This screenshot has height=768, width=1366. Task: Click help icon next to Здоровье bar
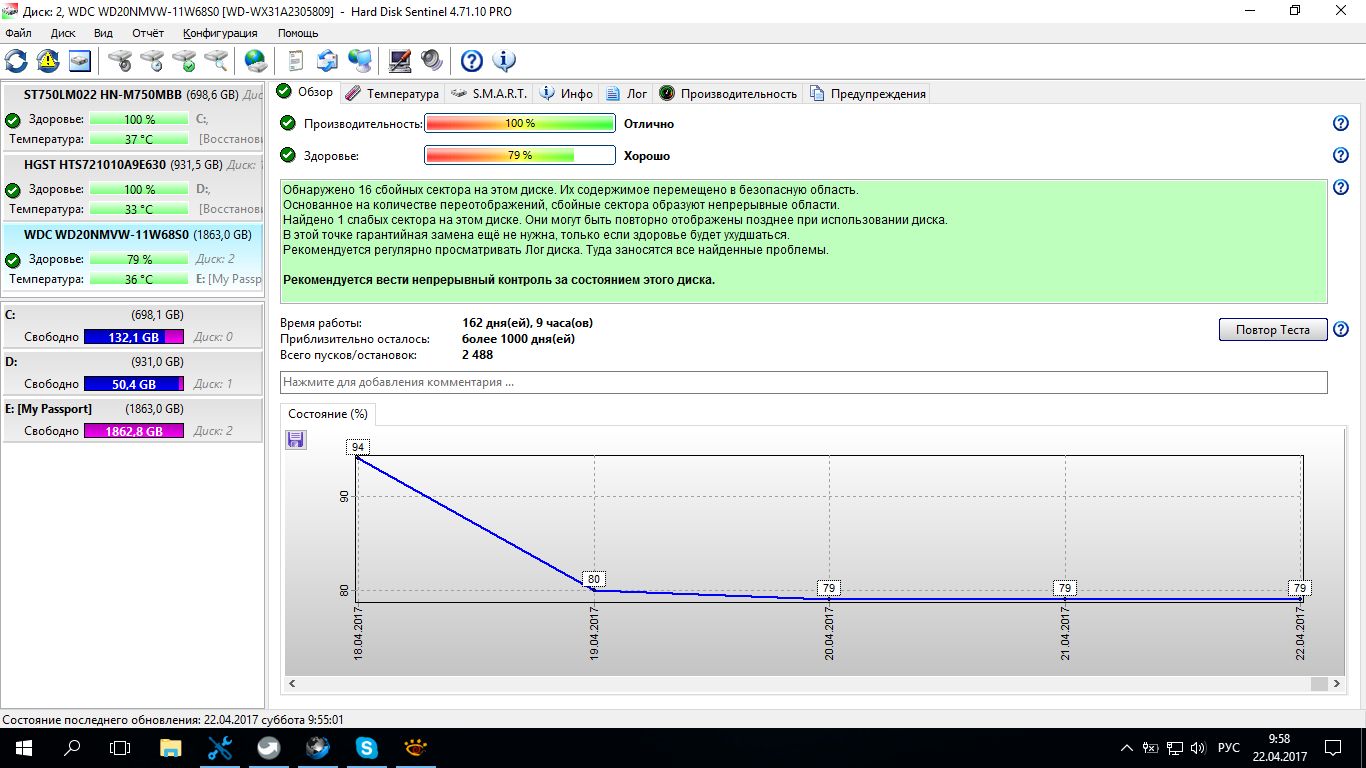coord(1341,156)
